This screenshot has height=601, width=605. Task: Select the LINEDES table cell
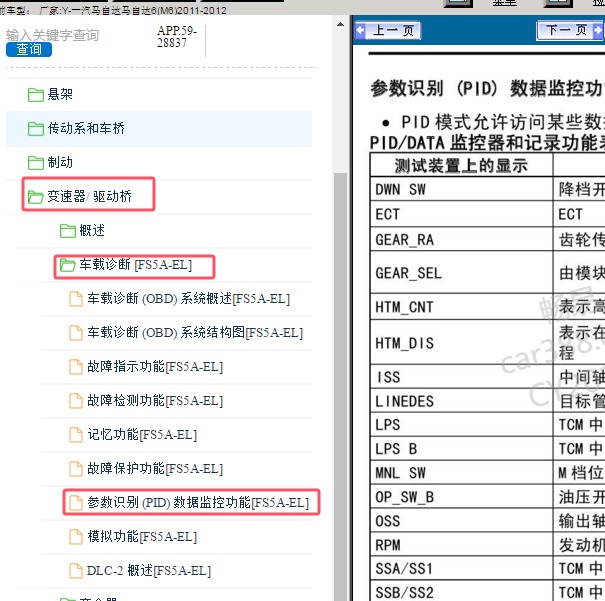461,400
